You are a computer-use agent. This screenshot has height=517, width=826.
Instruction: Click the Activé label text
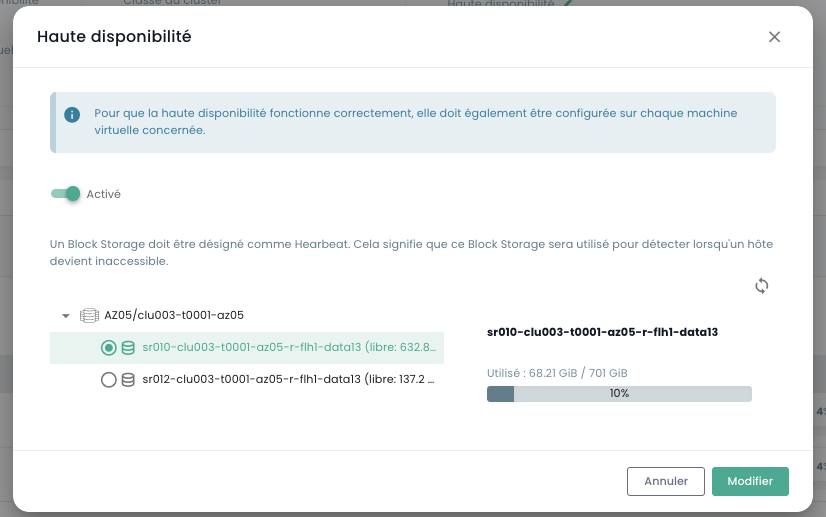pos(104,194)
